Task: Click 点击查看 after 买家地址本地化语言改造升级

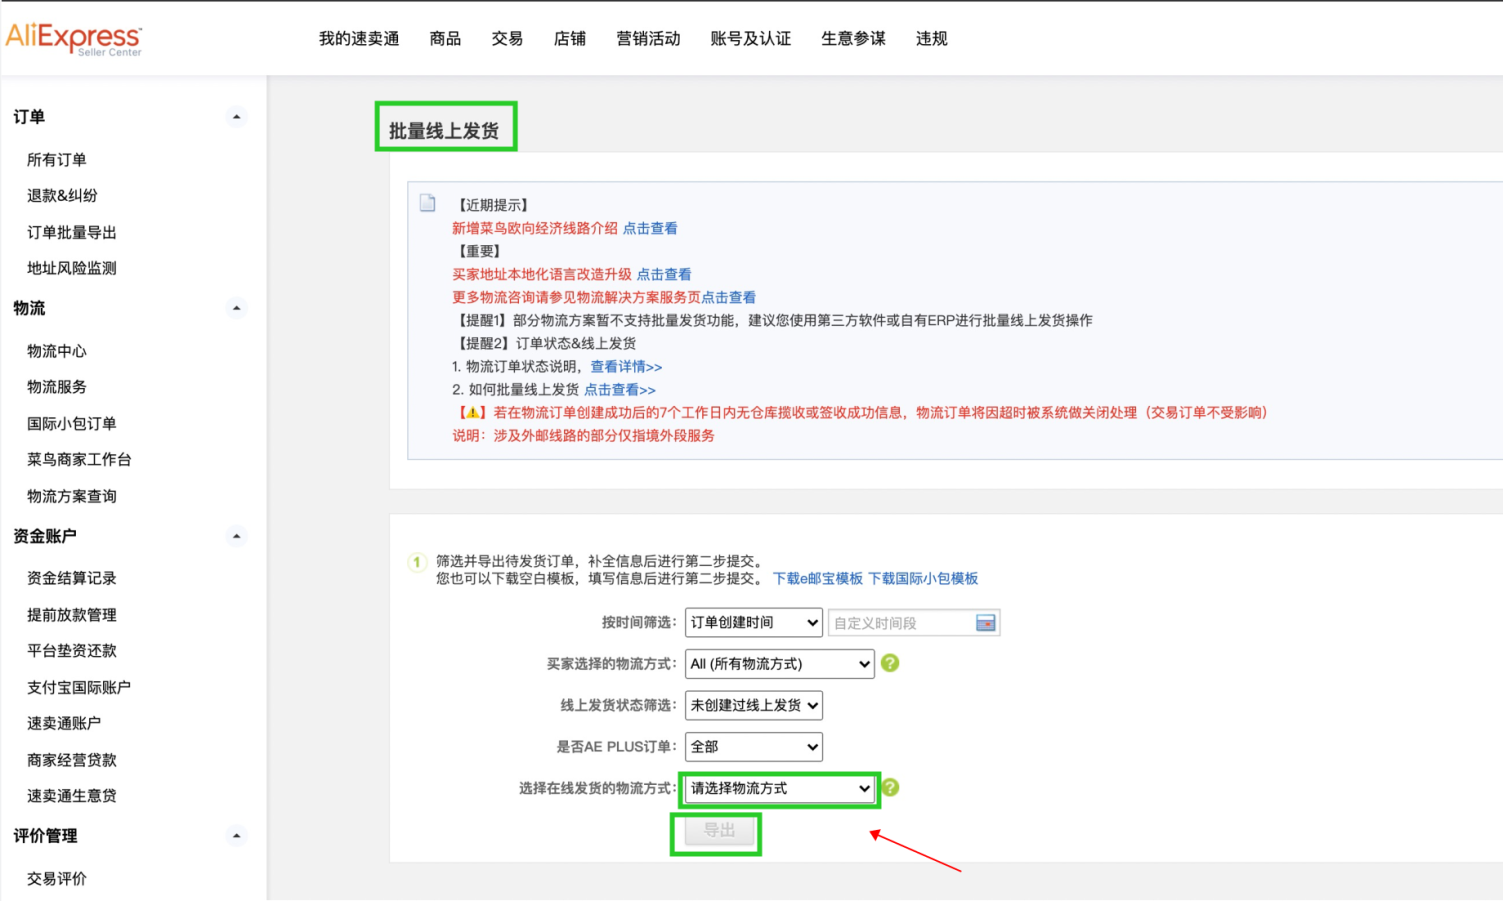Action: [664, 274]
